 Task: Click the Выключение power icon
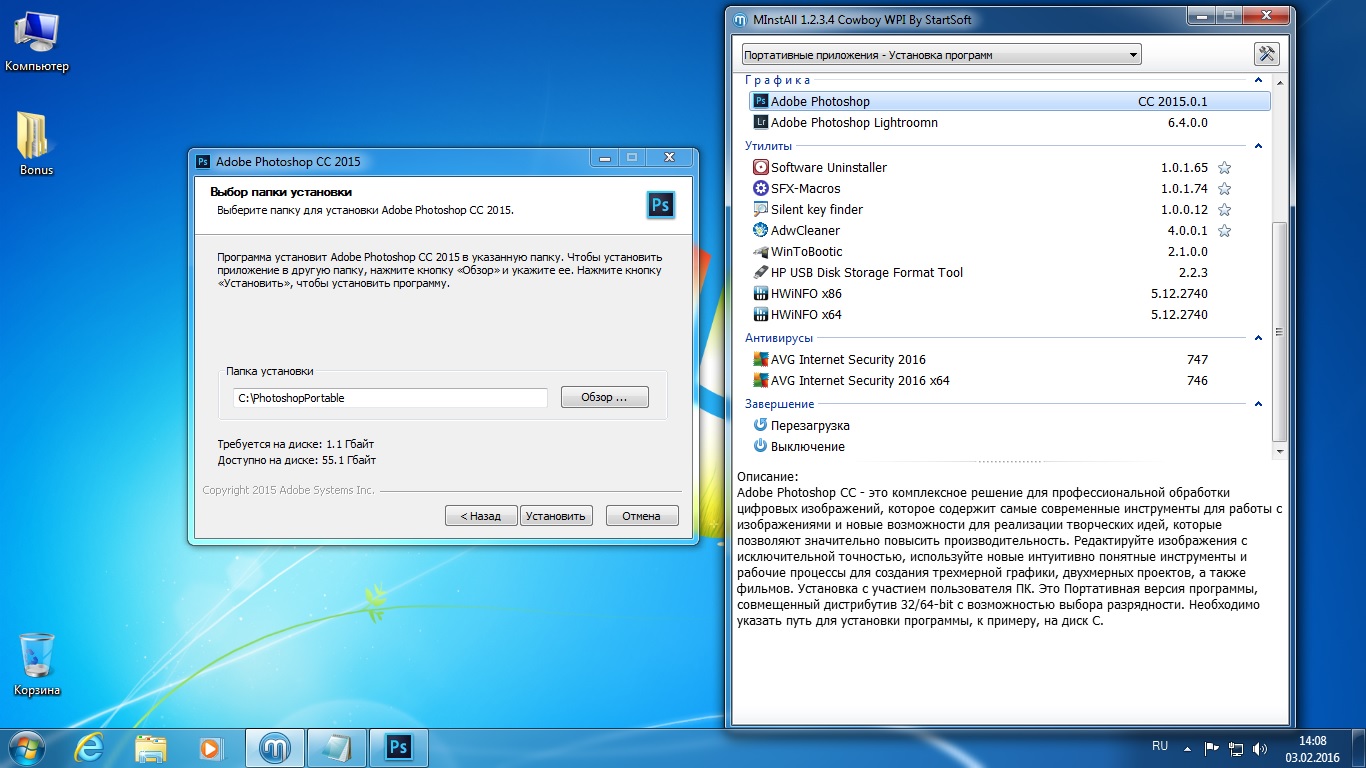point(761,446)
